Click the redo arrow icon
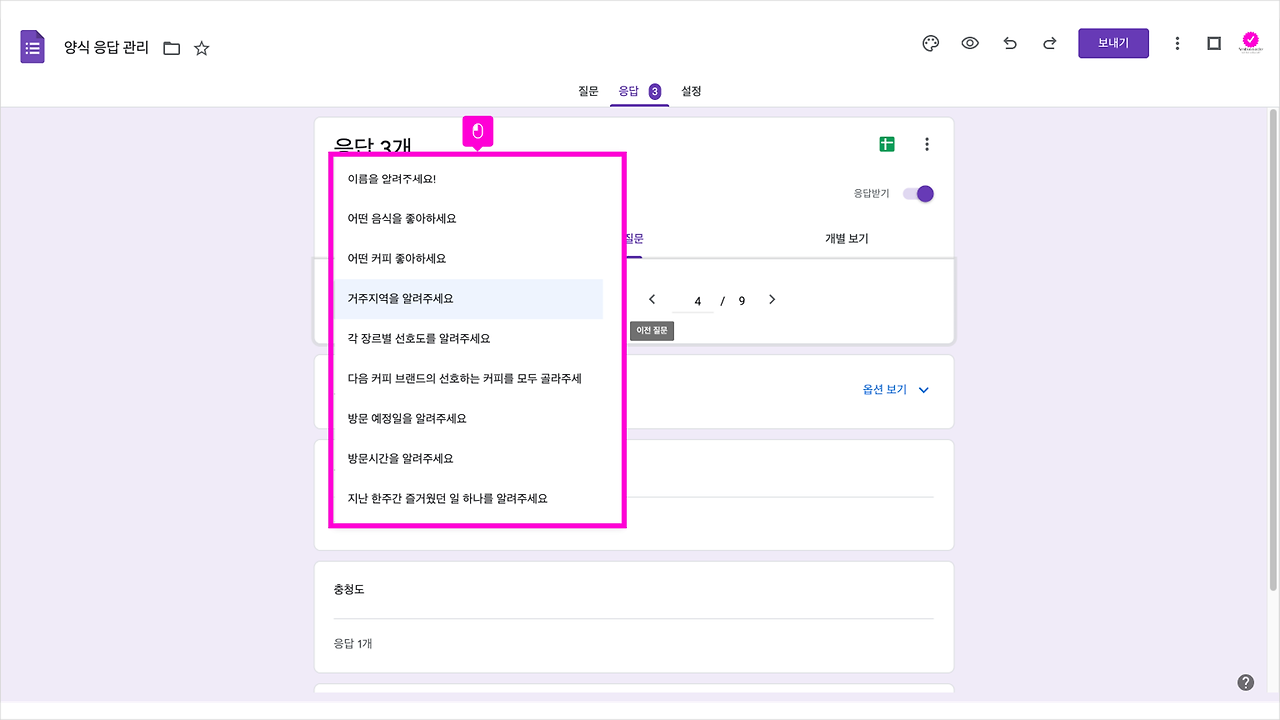The height and width of the screenshot is (720, 1280). click(1048, 43)
